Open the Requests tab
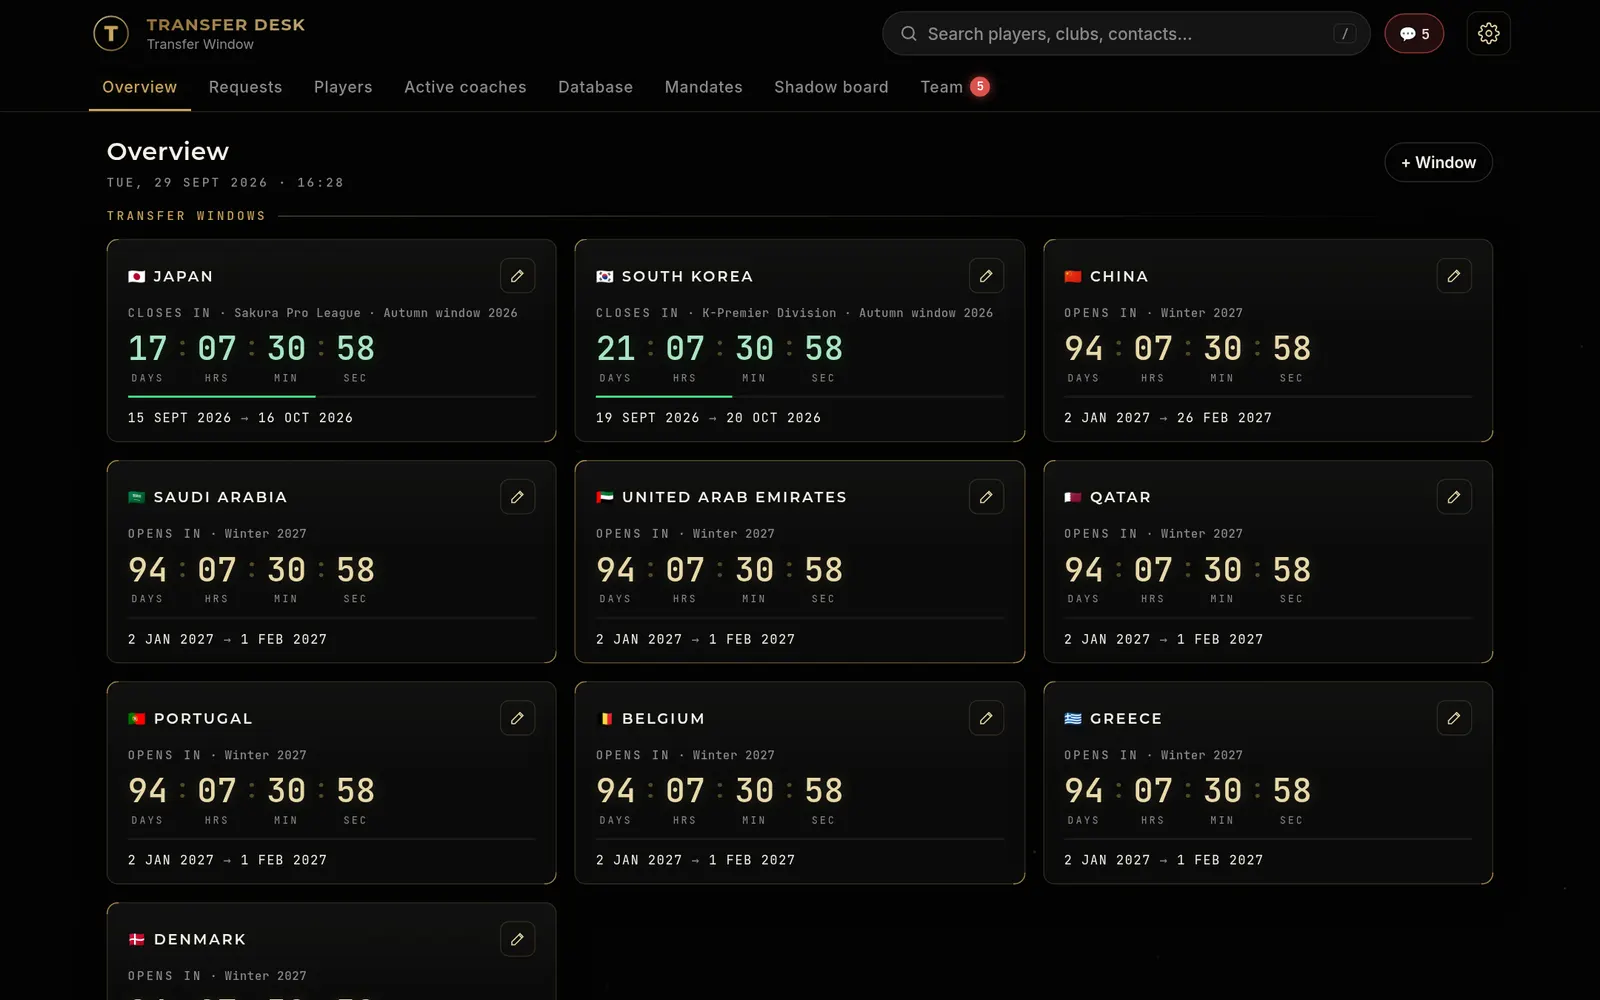This screenshot has width=1600, height=1000. 245,87
